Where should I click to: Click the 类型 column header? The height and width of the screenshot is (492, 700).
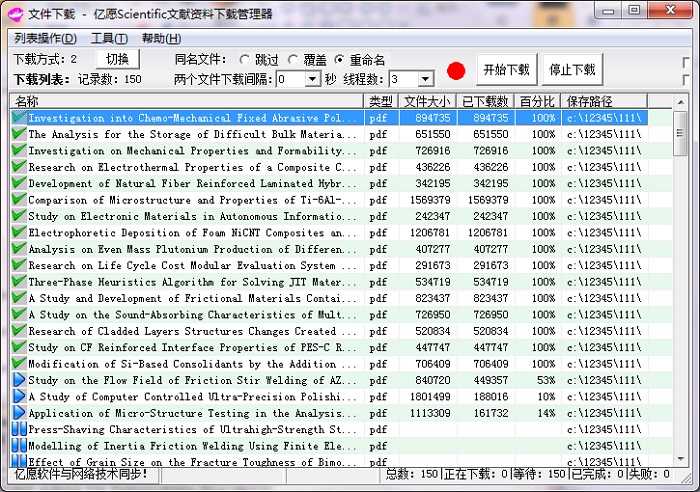pyautogui.click(x=381, y=101)
